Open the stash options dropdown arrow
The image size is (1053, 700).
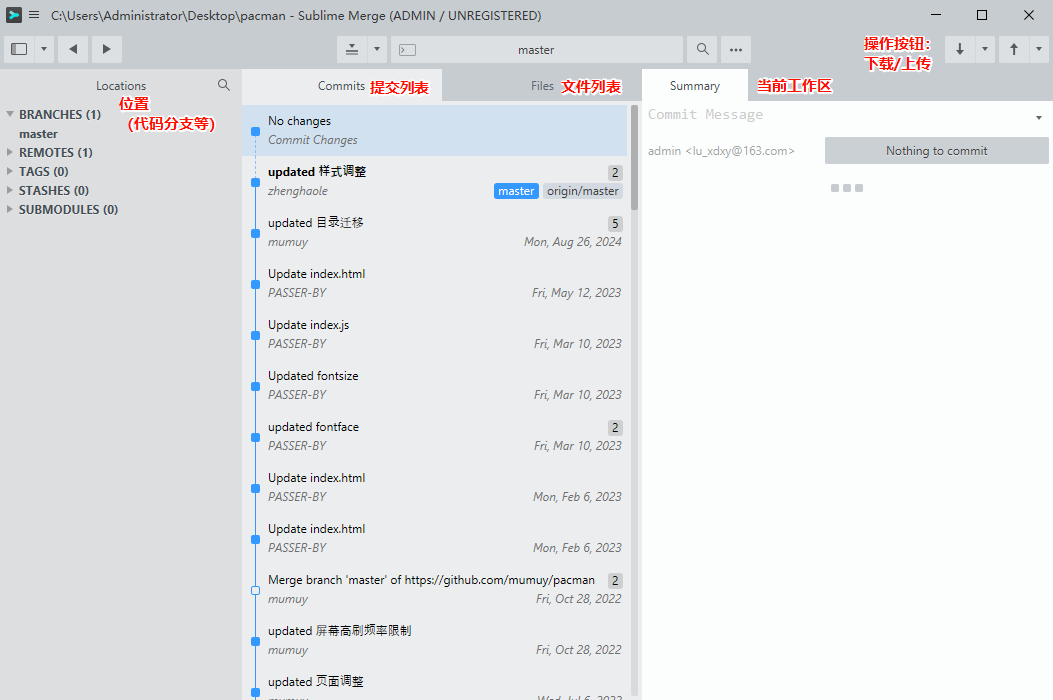[x=377, y=49]
